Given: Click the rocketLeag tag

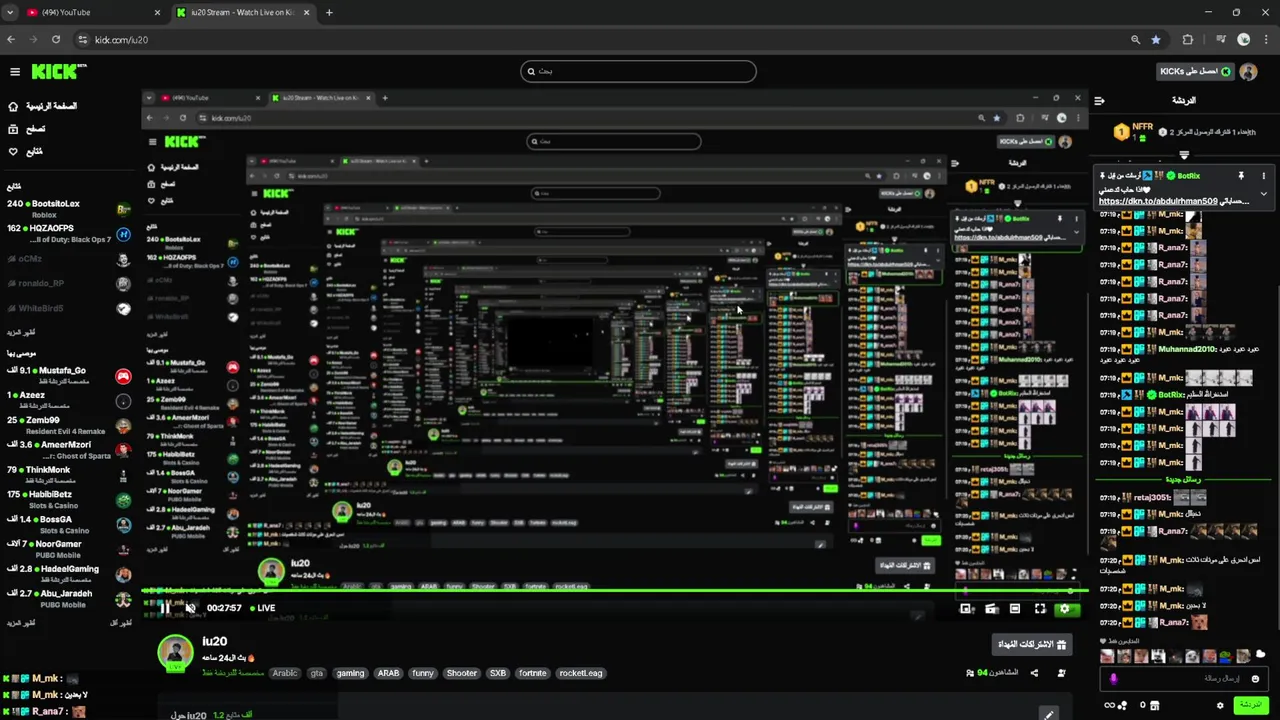Looking at the screenshot, I should (581, 673).
